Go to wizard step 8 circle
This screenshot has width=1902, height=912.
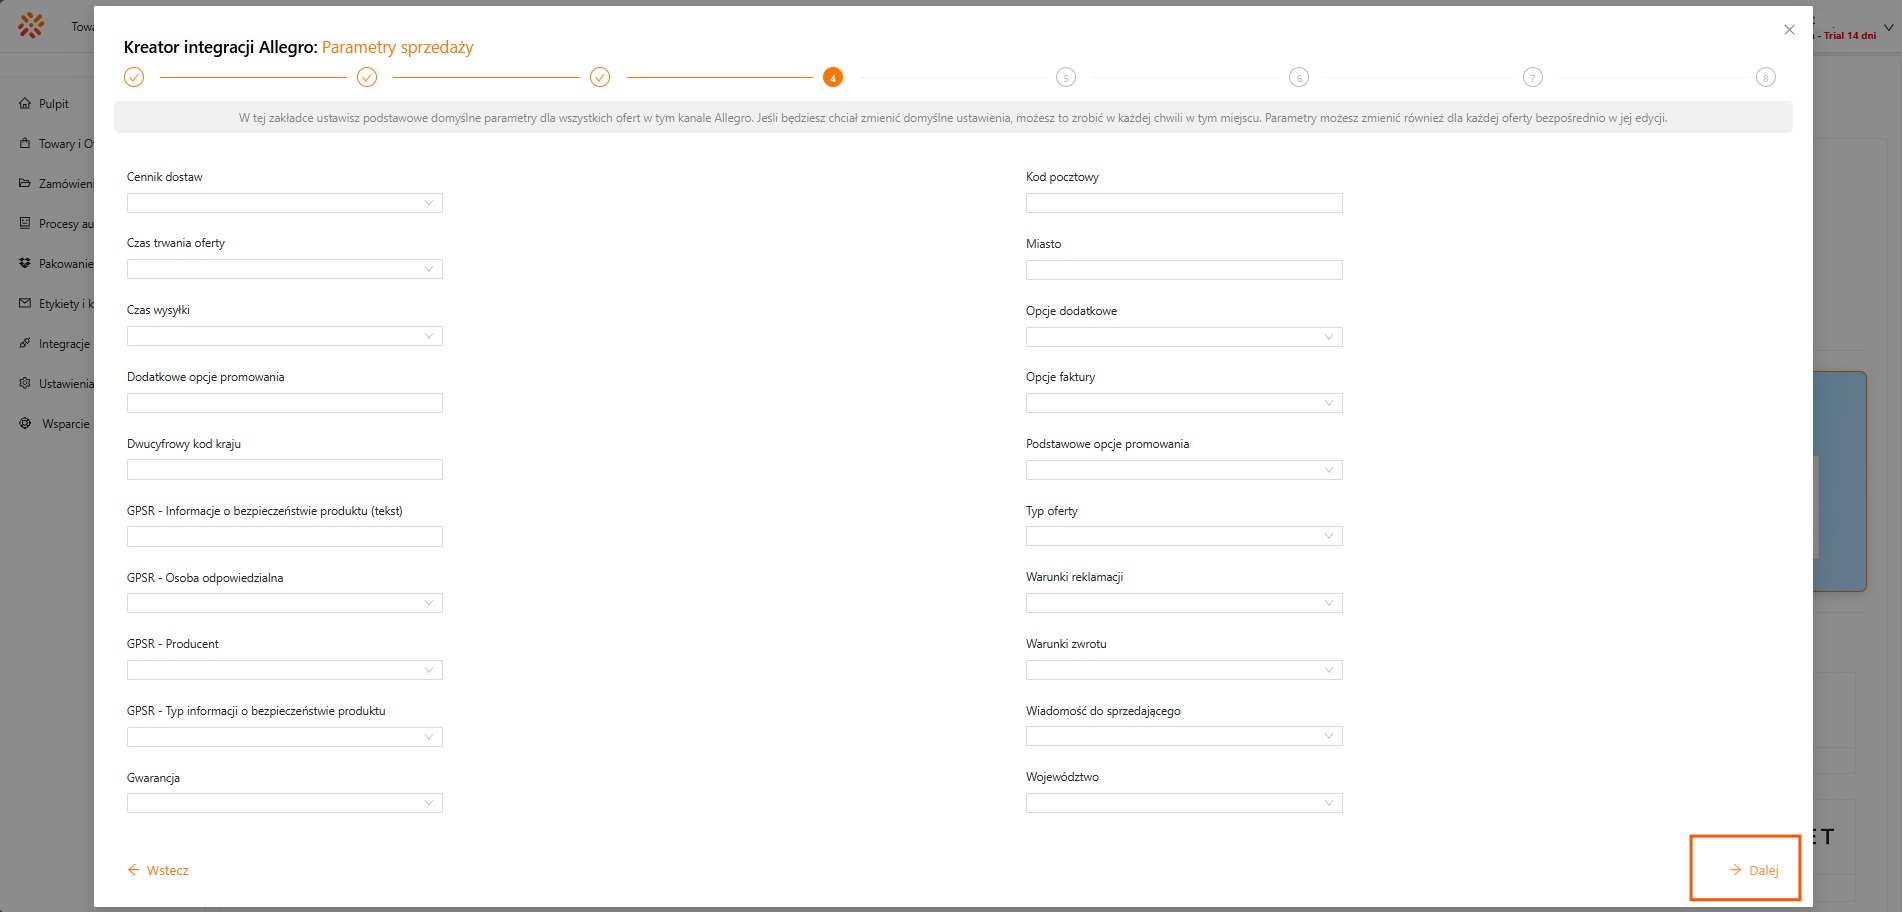click(1765, 77)
